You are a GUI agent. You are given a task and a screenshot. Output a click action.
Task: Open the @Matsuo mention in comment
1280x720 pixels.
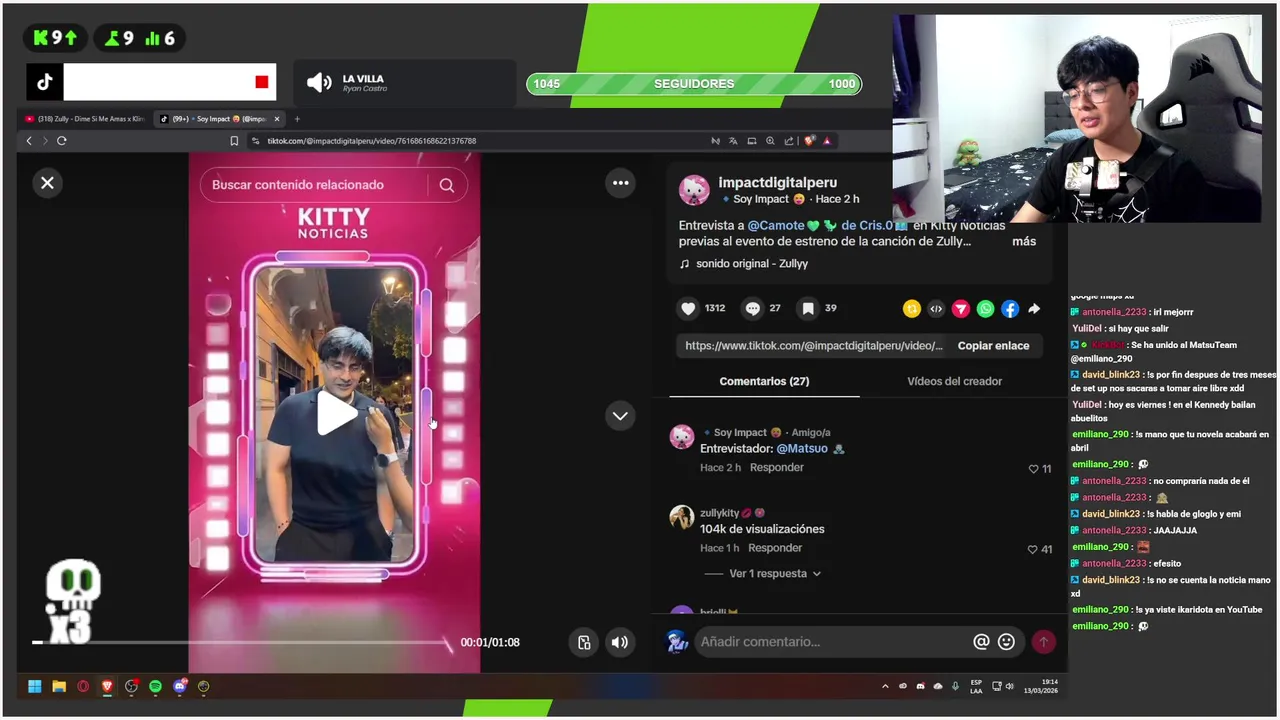click(x=802, y=449)
